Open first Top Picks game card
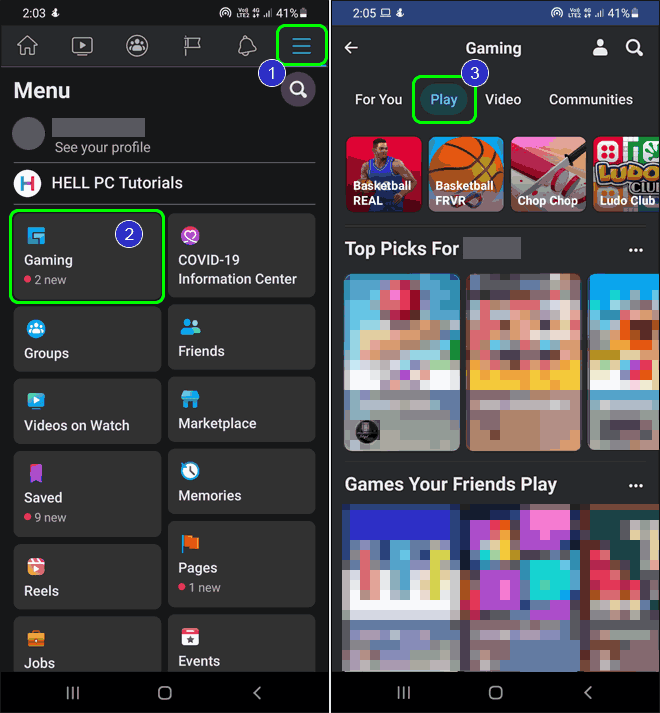The height and width of the screenshot is (713, 660). [402, 362]
